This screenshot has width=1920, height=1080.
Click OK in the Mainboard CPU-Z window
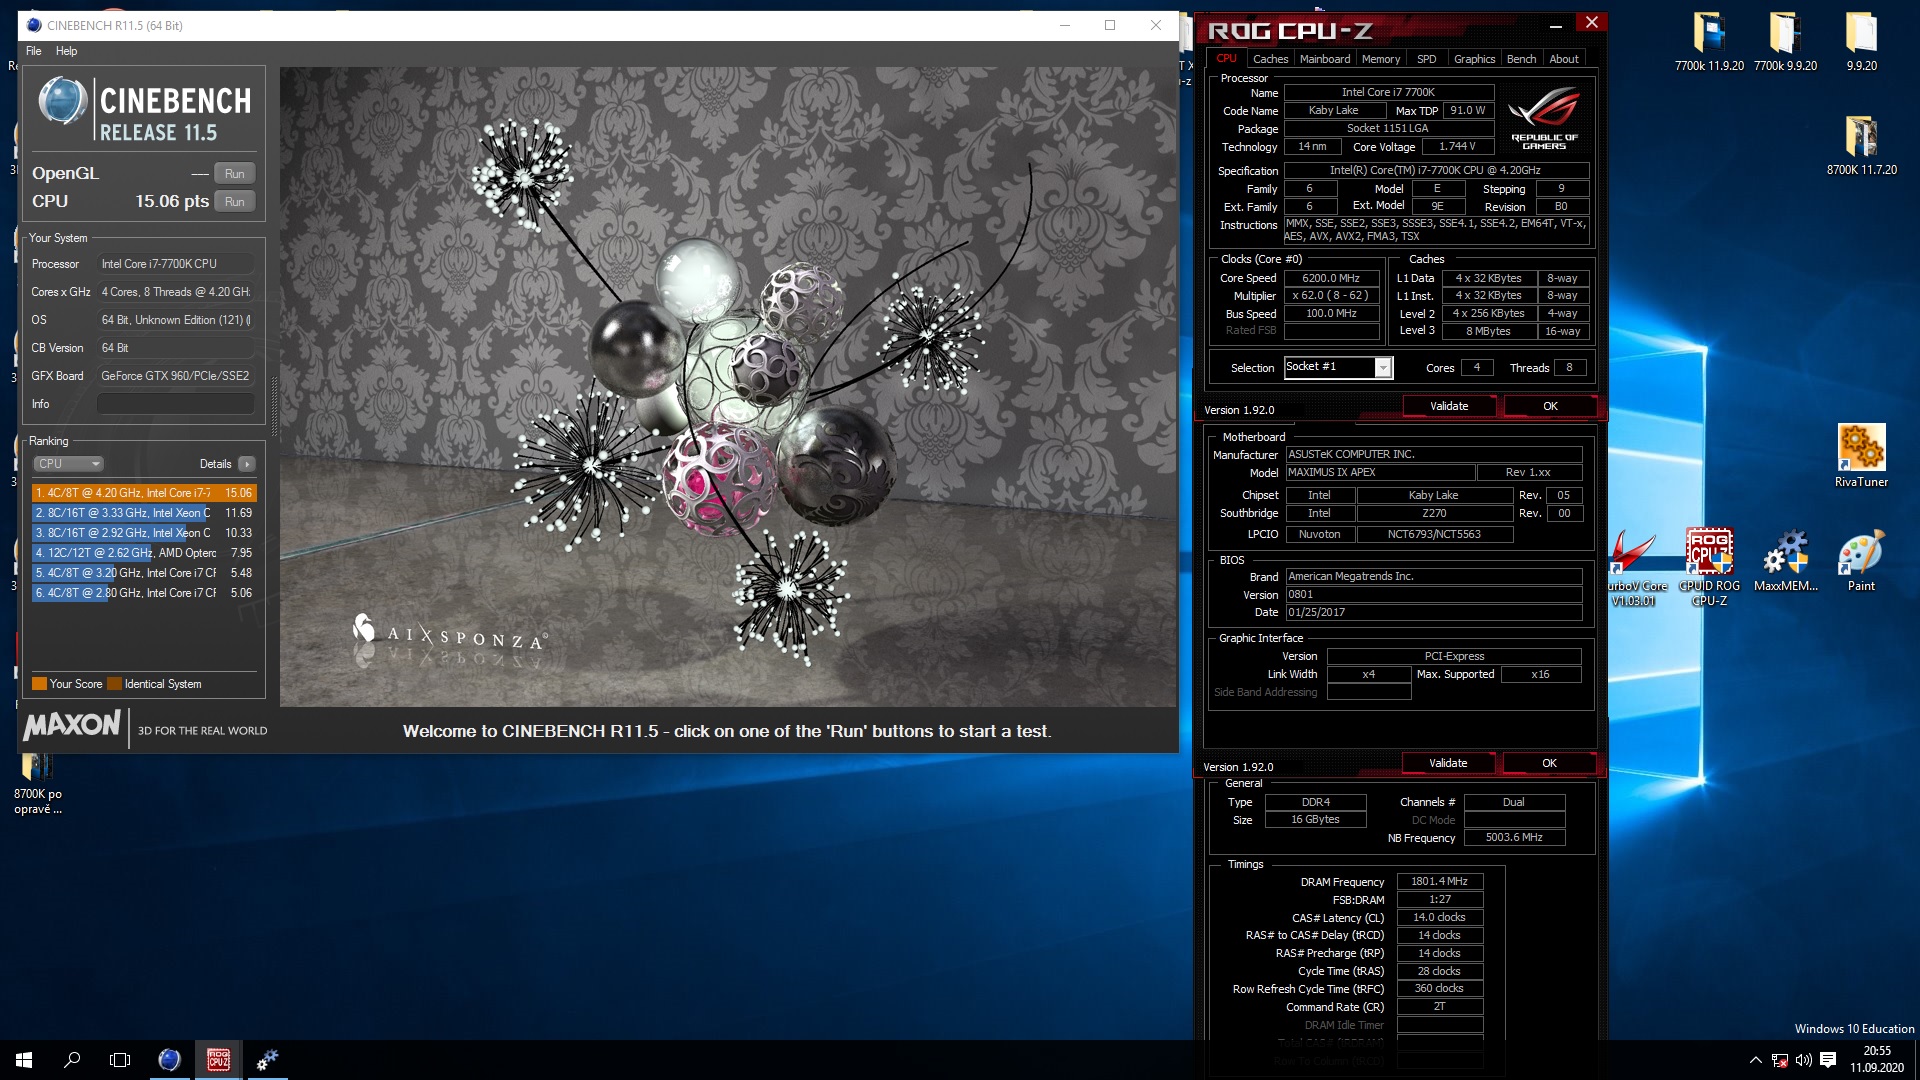pyautogui.click(x=1549, y=763)
